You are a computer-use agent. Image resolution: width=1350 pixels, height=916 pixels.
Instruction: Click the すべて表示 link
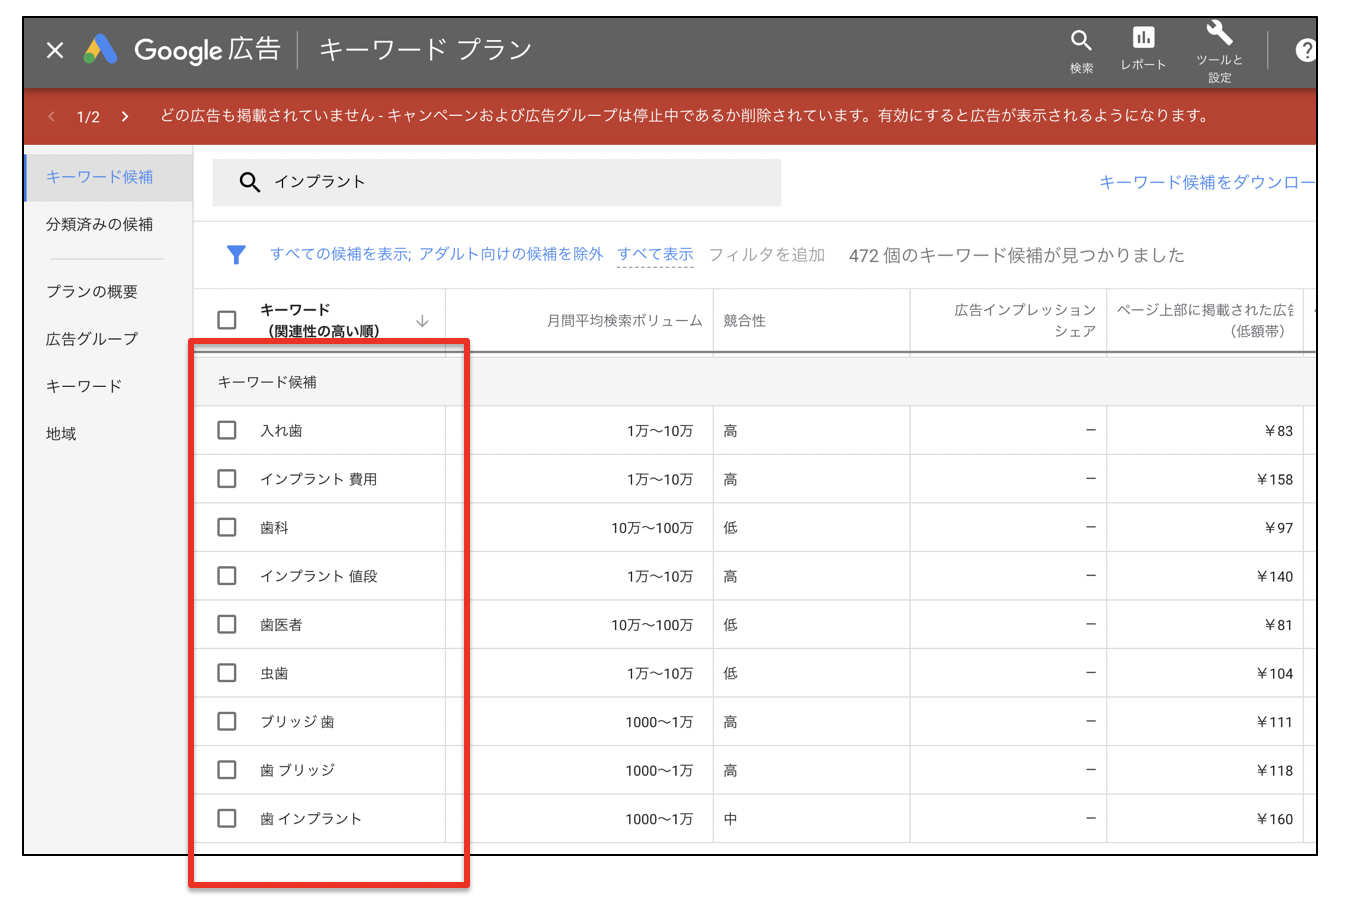[655, 255]
